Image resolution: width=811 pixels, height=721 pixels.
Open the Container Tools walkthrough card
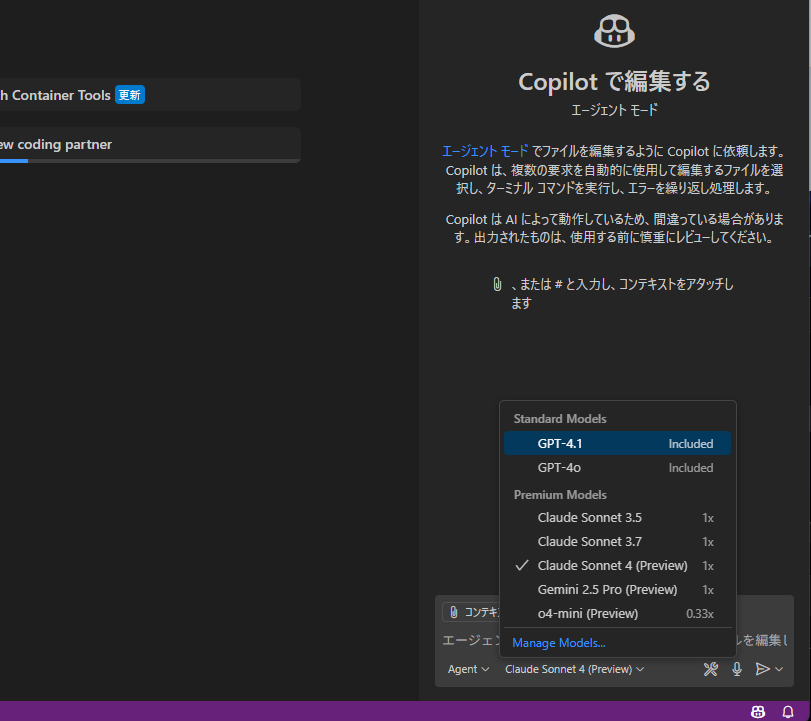(150, 95)
